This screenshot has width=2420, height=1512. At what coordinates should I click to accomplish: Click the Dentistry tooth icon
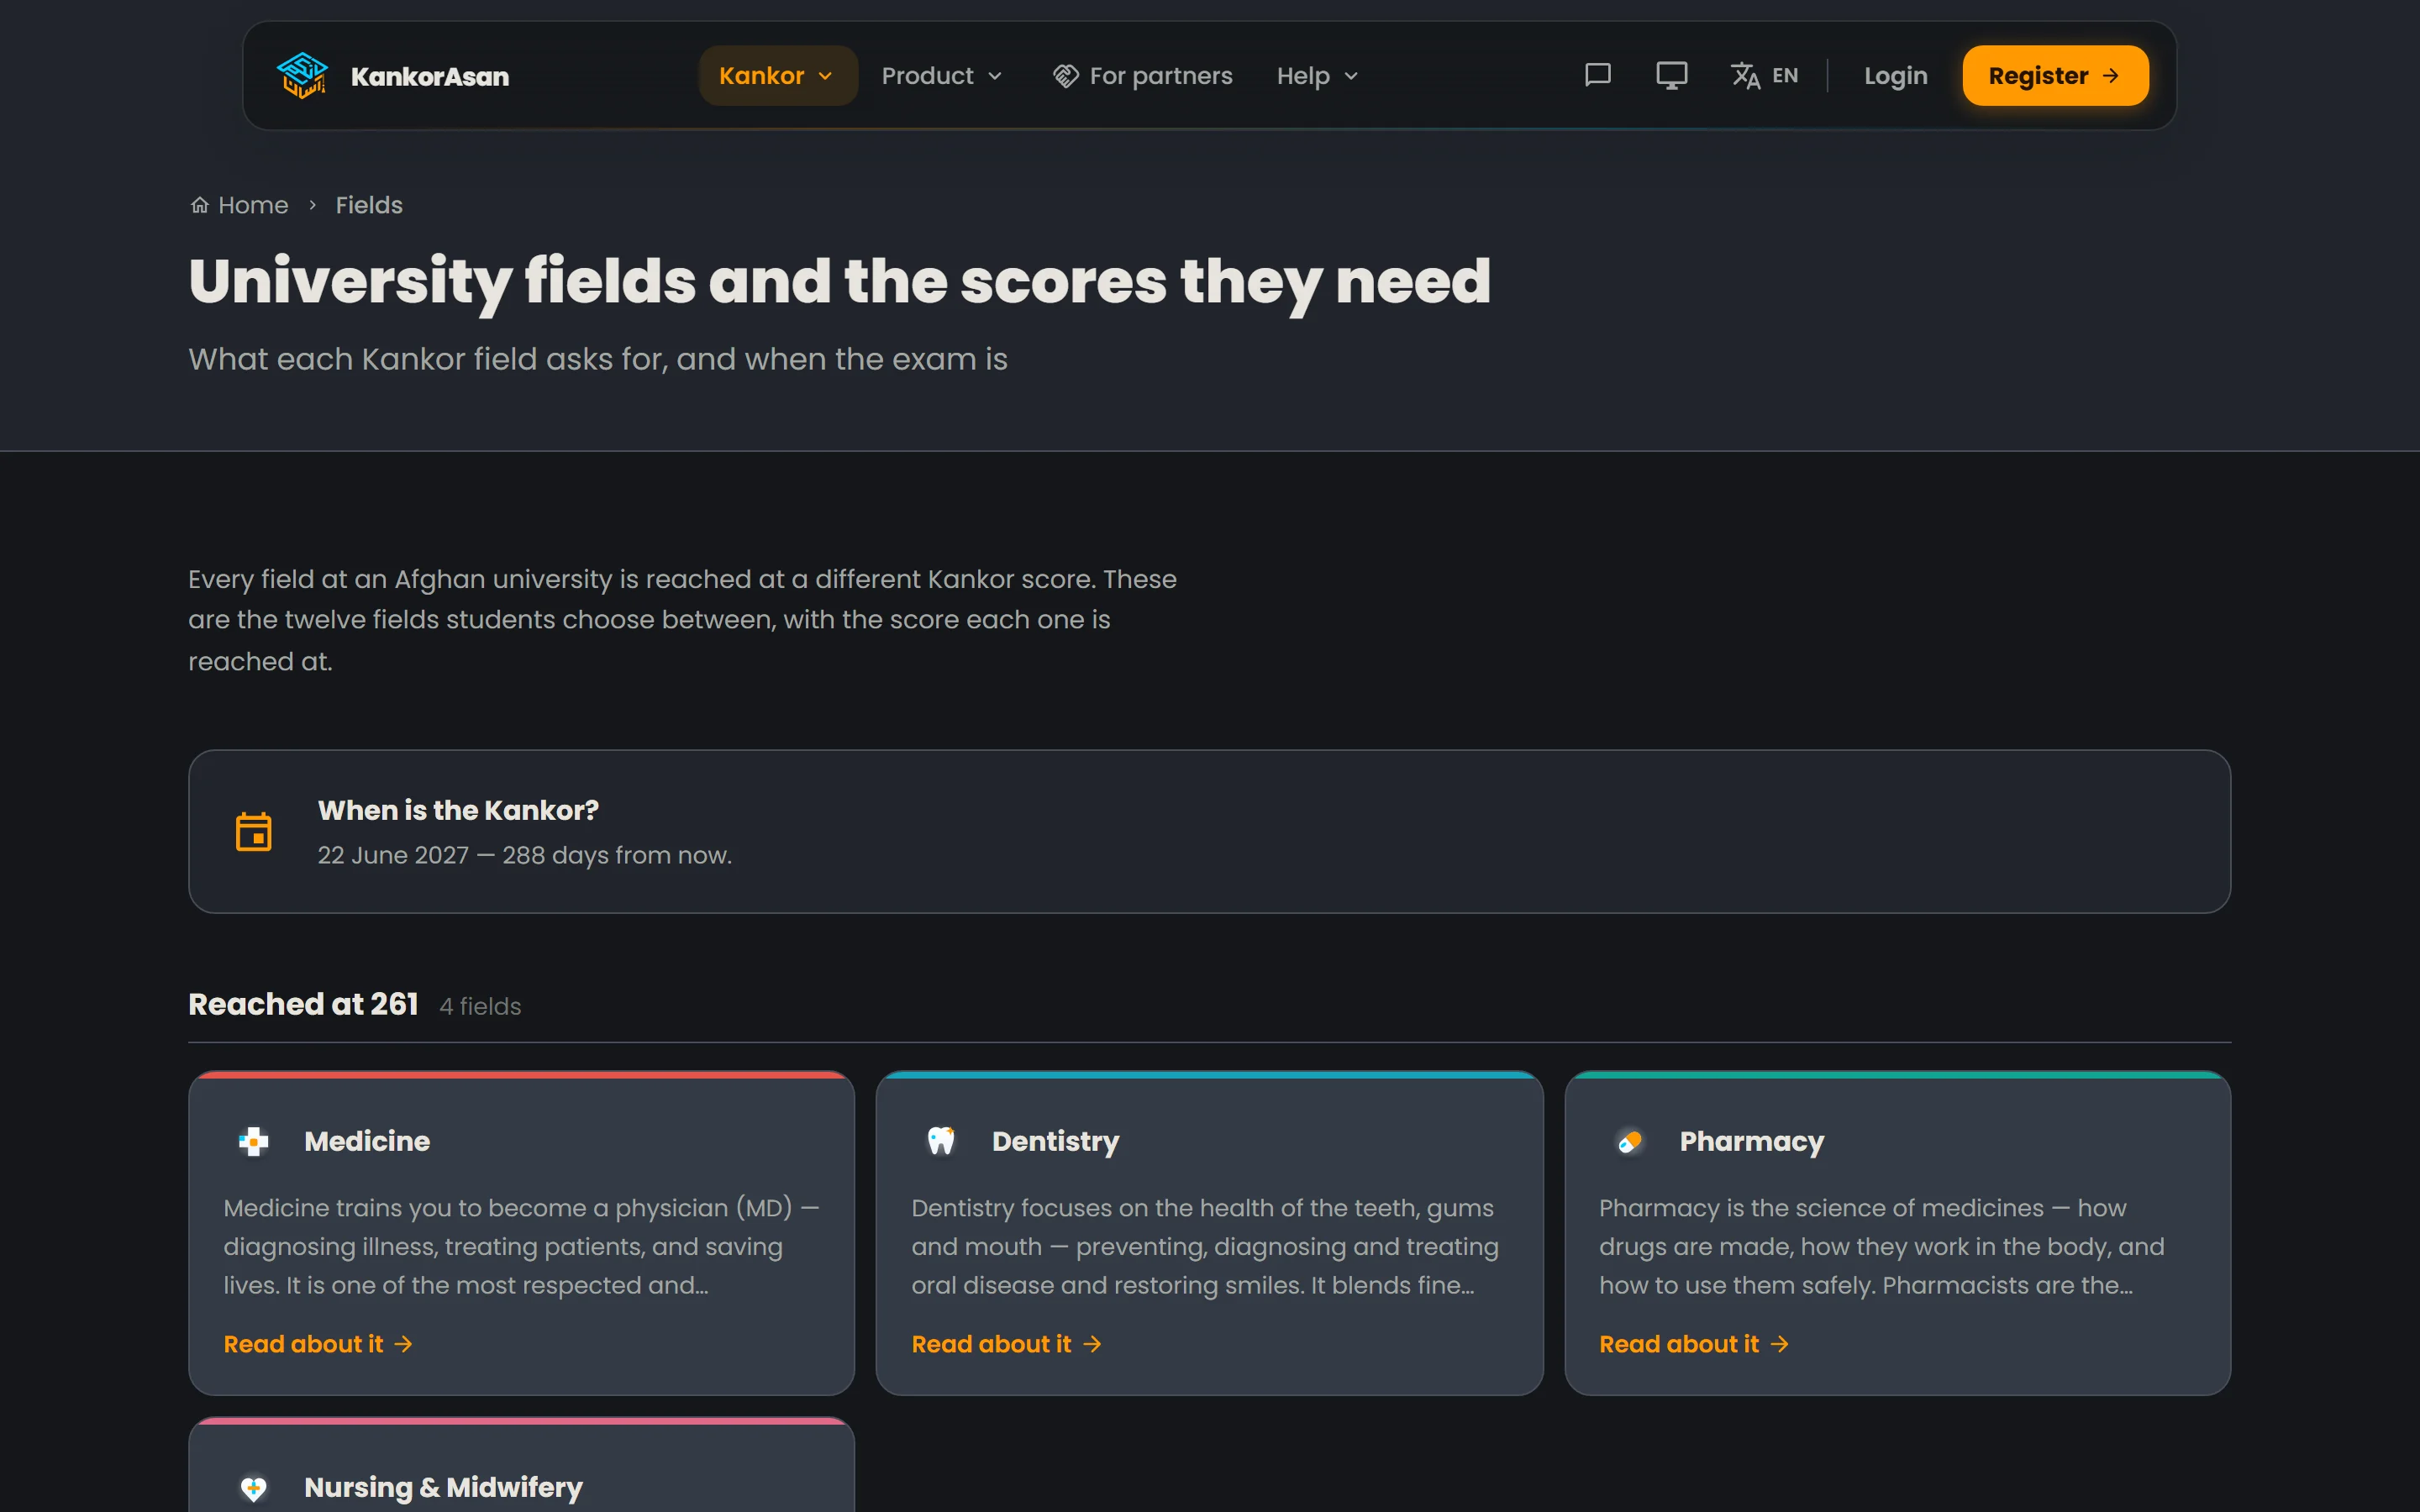(x=941, y=1141)
